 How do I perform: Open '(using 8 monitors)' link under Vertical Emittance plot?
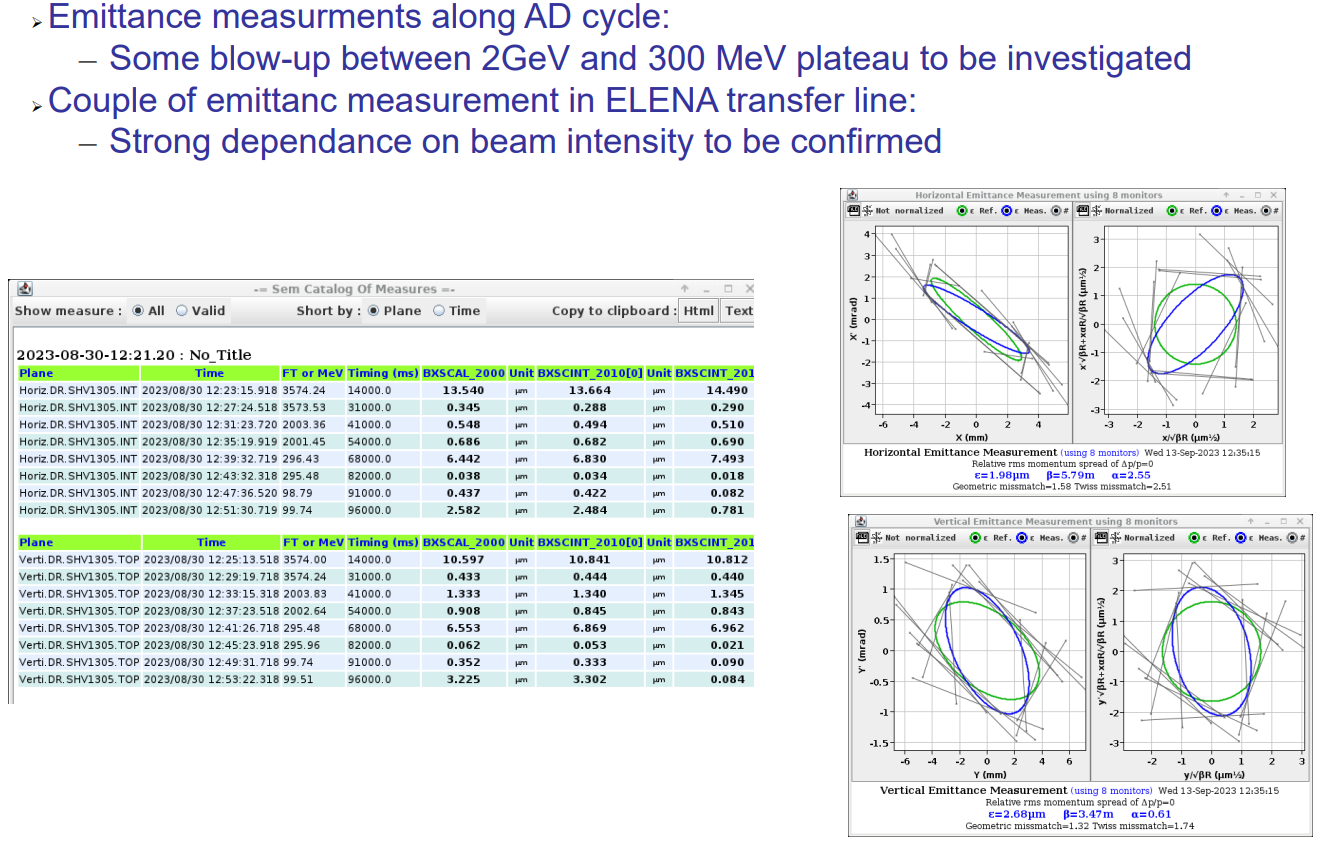1111,791
